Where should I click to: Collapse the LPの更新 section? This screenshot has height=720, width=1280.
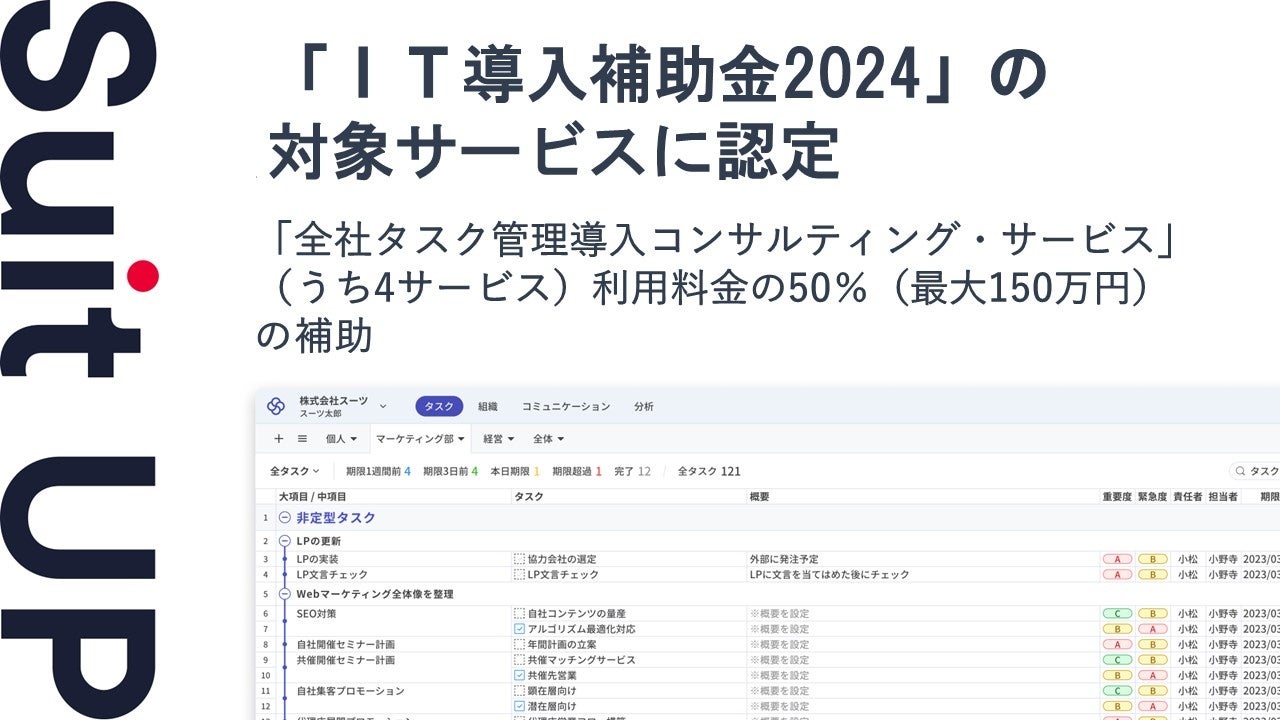coord(285,541)
